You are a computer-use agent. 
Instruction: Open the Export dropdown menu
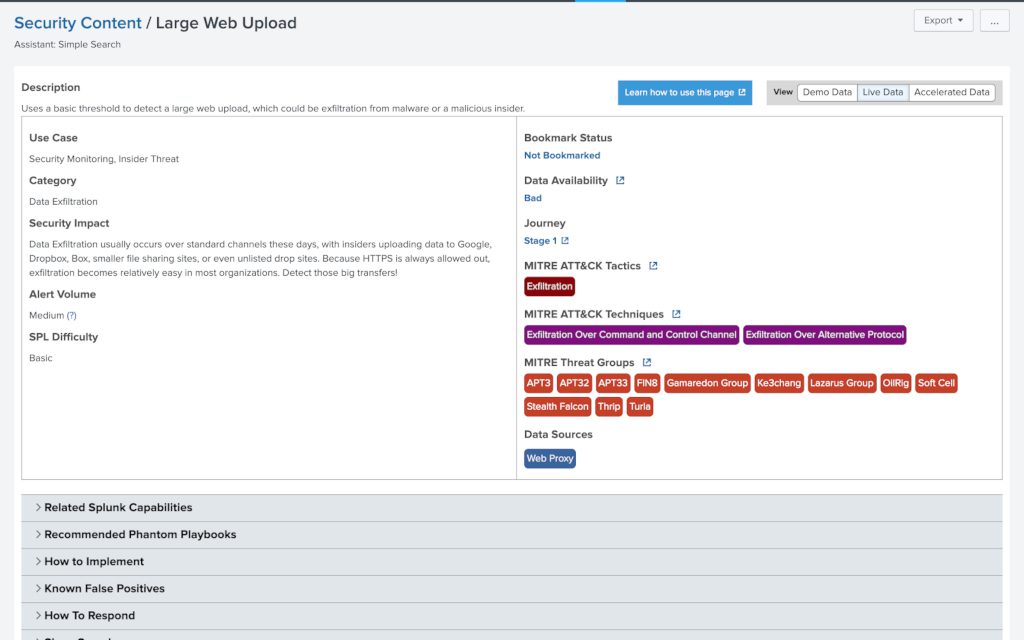943,20
